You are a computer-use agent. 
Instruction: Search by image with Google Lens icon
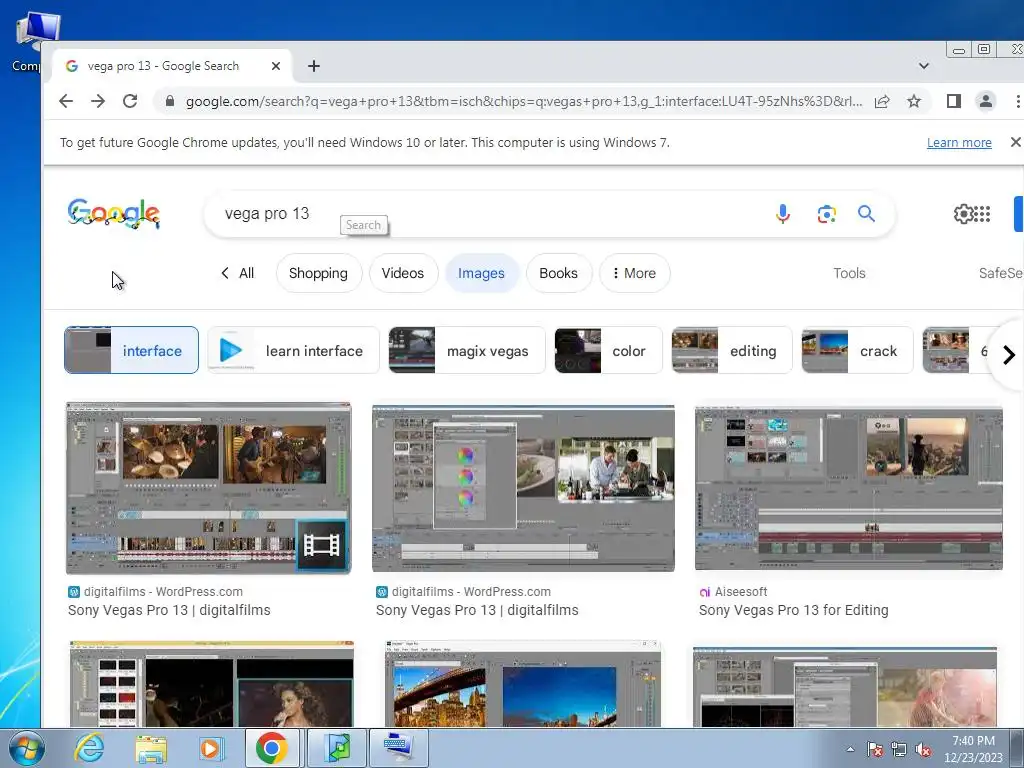pos(826,214)
